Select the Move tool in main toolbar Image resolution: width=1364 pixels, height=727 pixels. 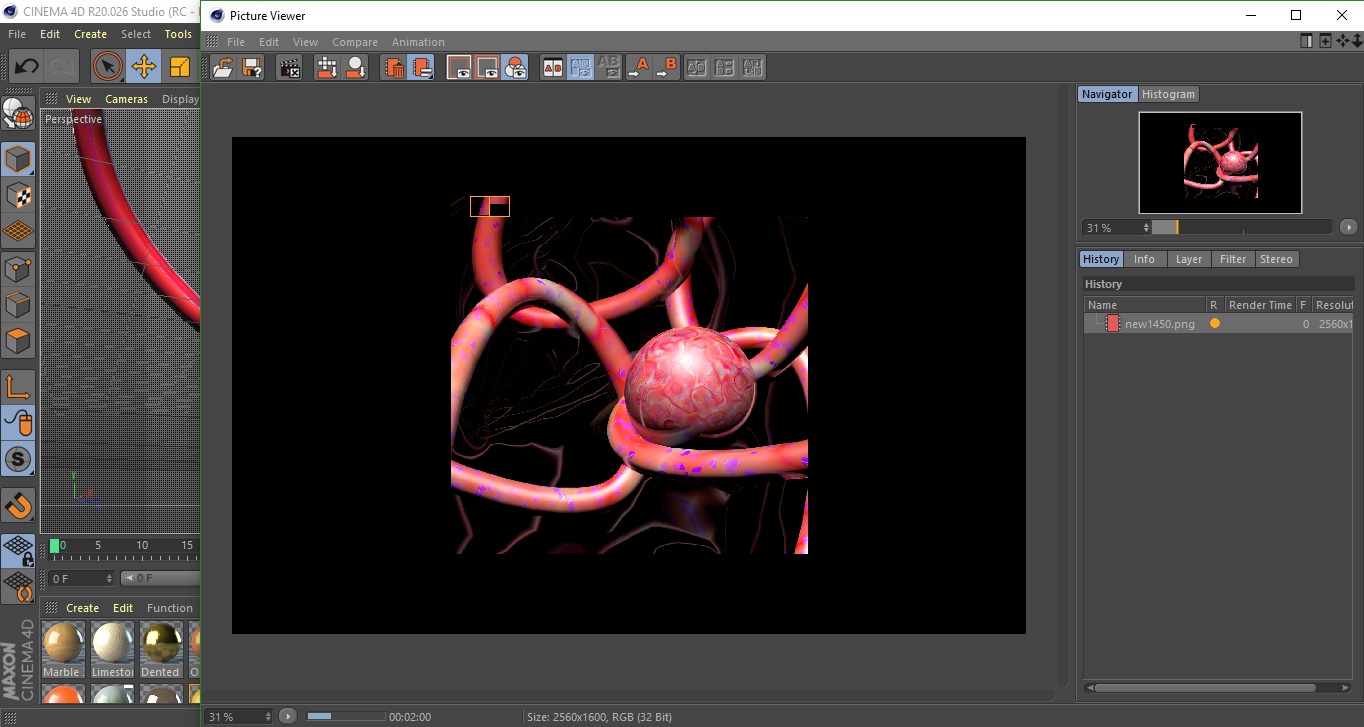[144, 67]
